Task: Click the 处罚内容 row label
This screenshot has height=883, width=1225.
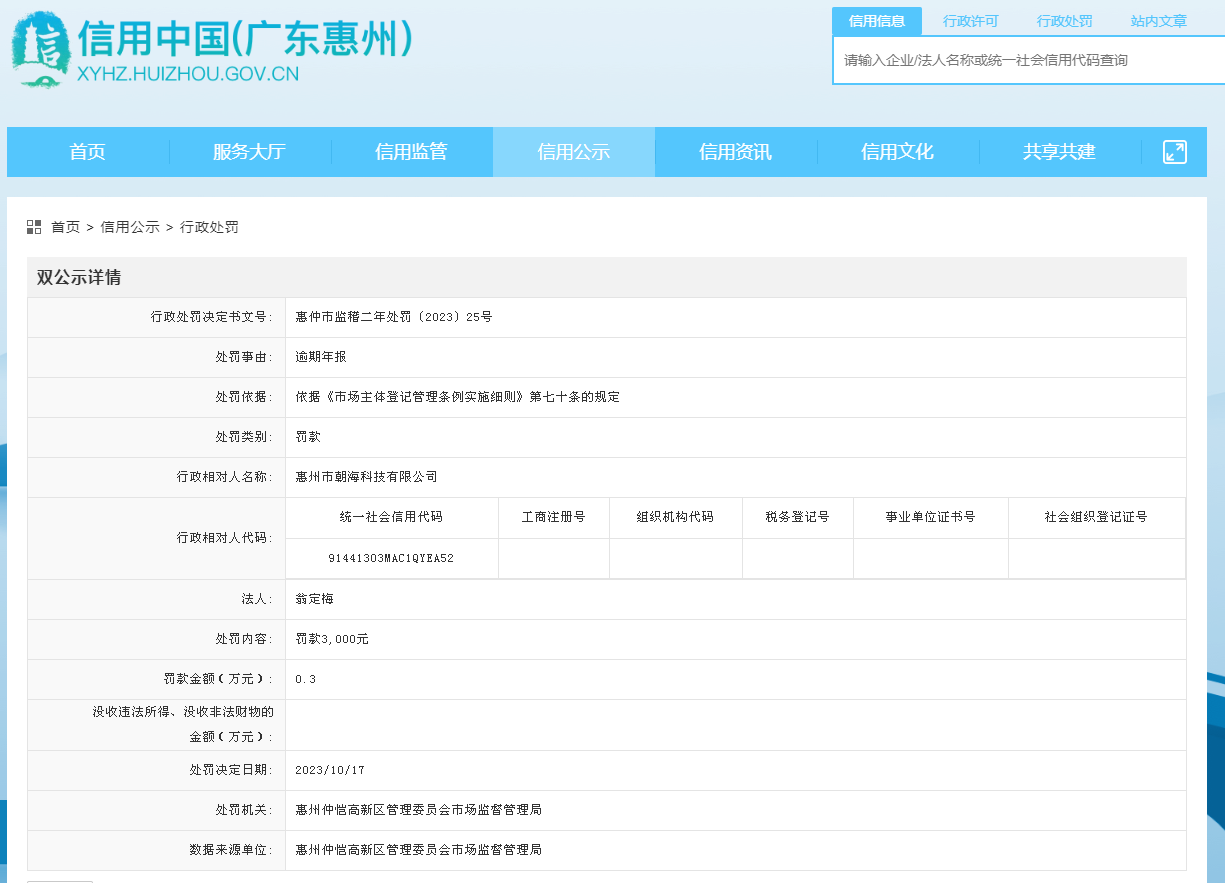Action: [244, 639]
